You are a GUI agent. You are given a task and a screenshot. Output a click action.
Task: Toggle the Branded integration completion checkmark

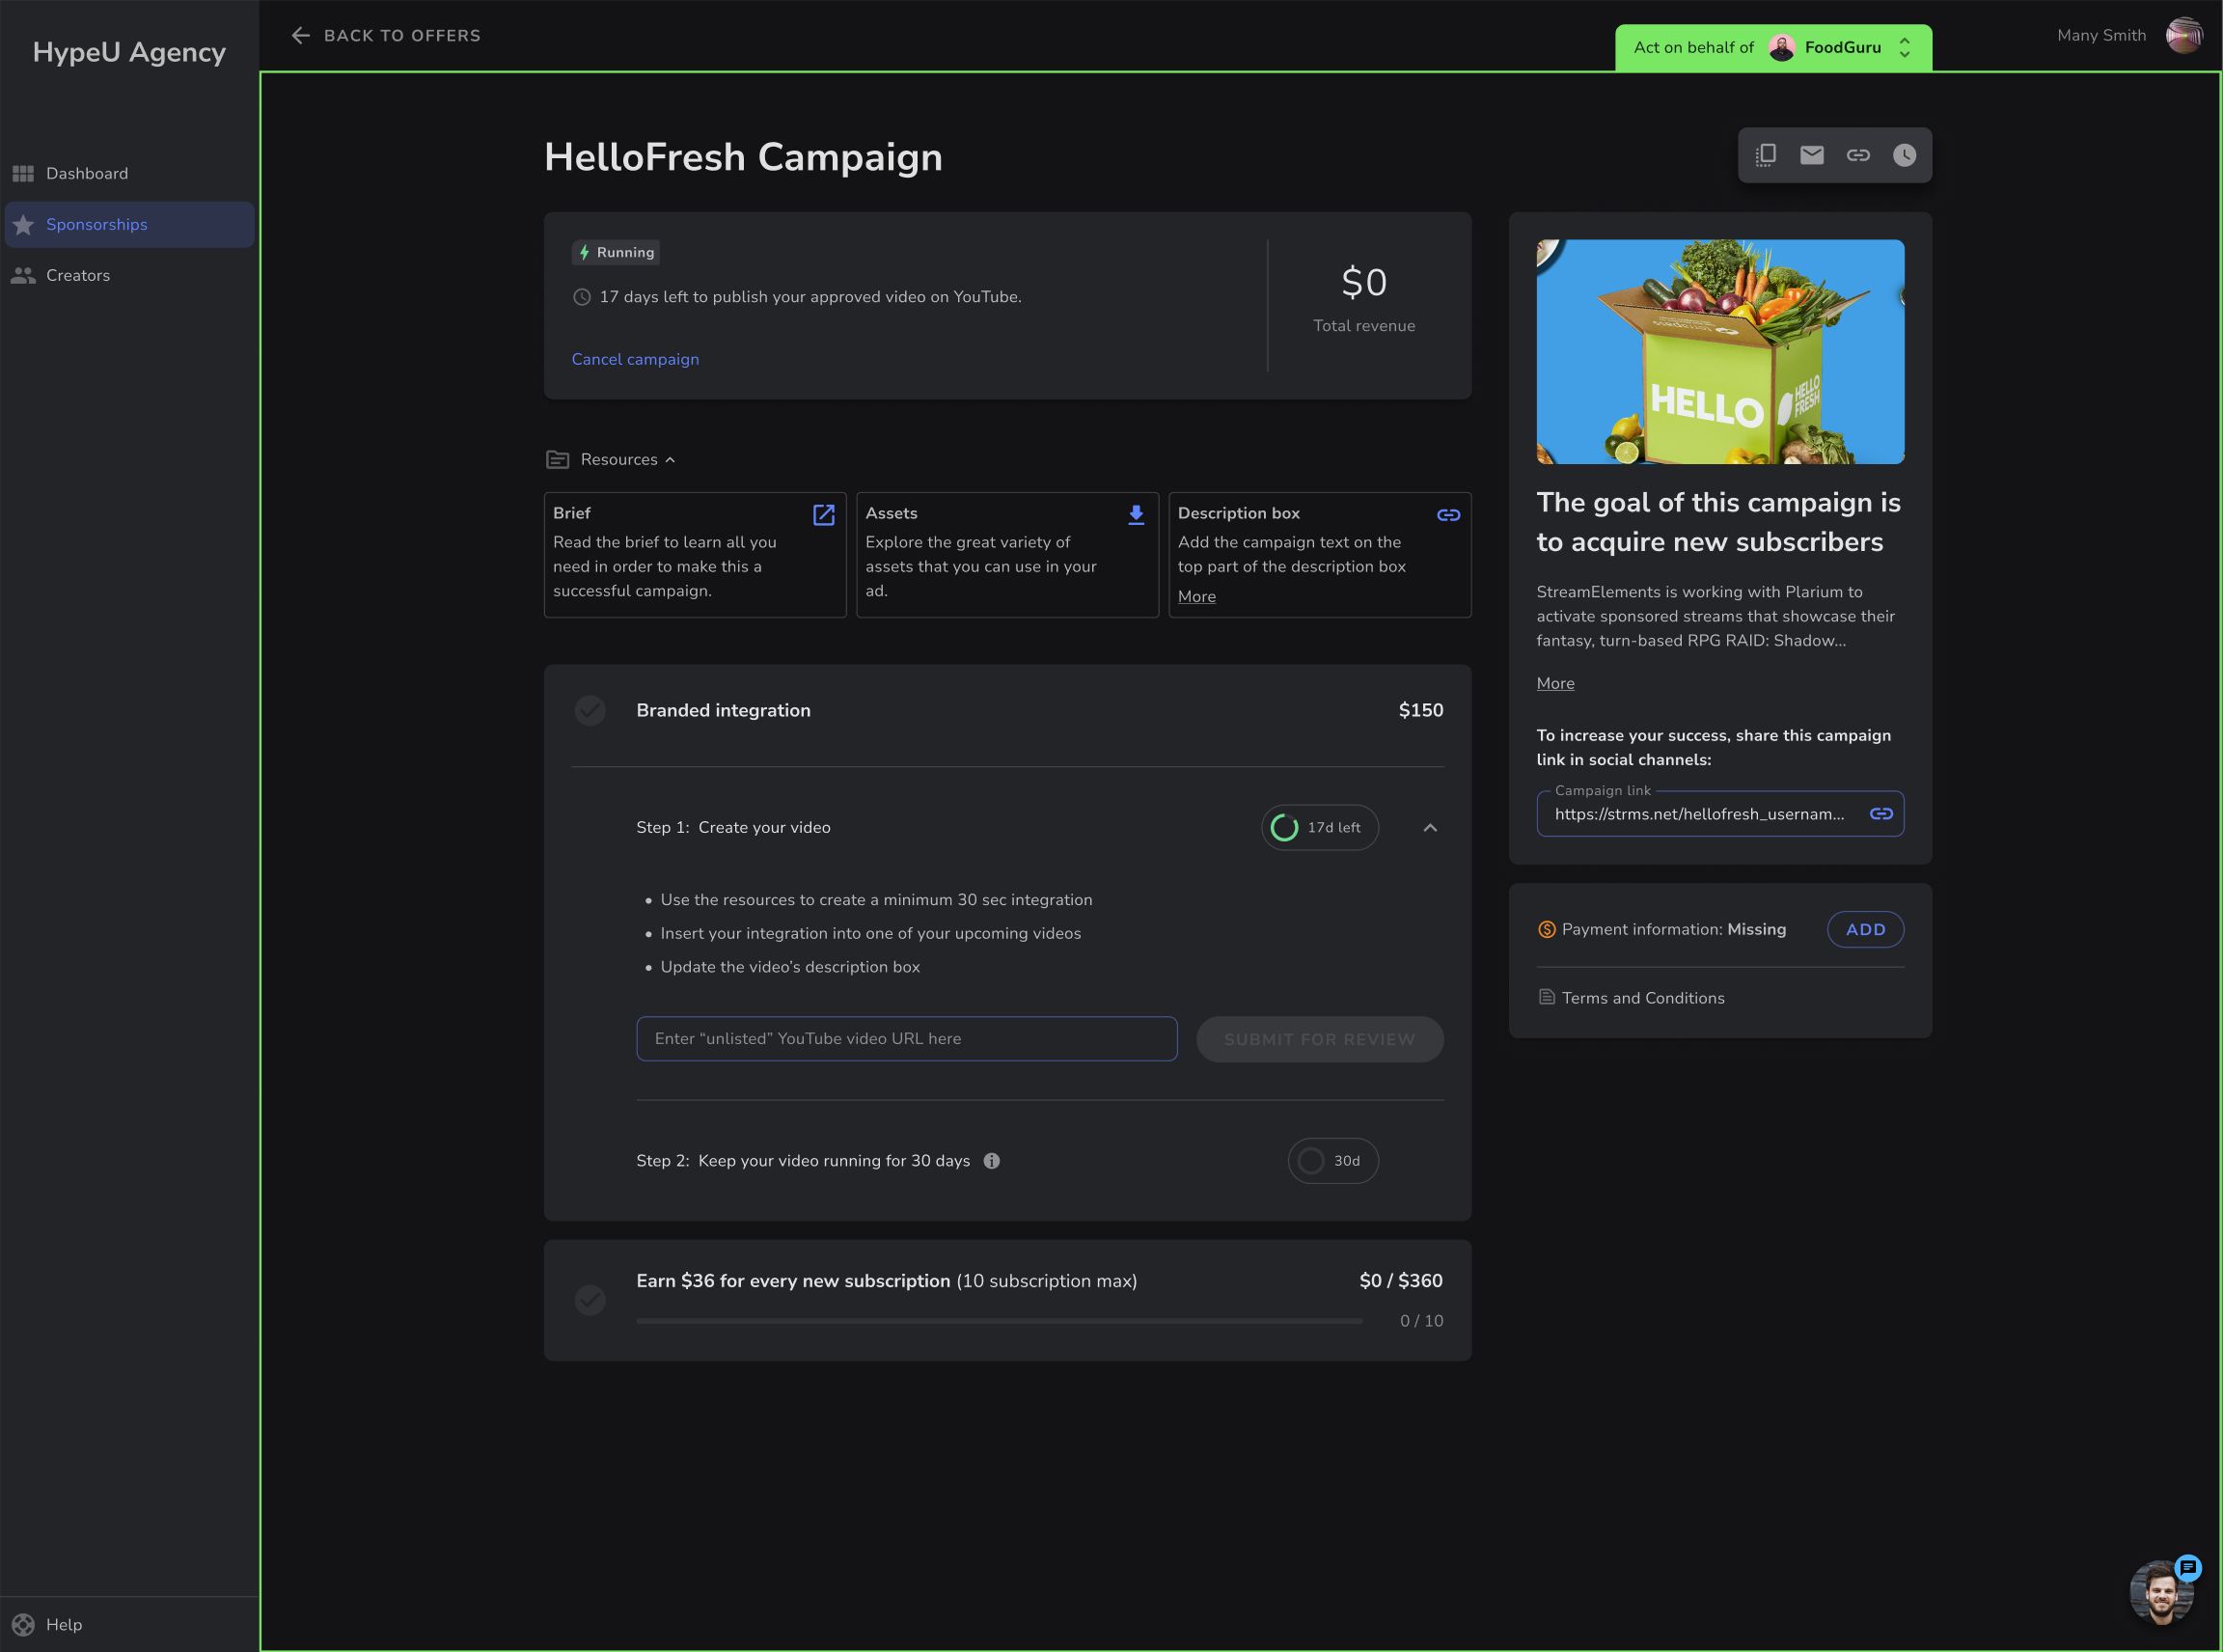click(x=590, y=710)
